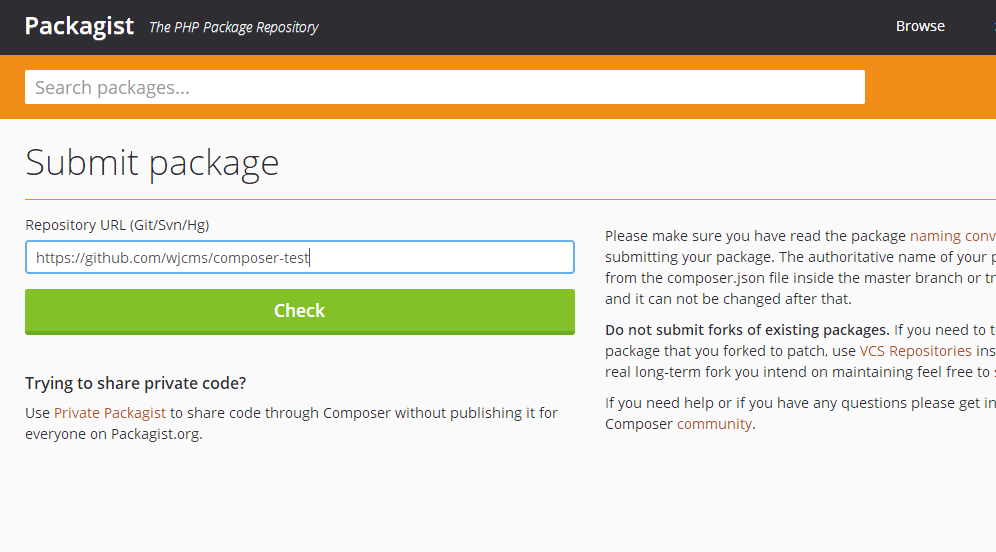The width and height of the screenshot is (996, 552).
Task: Click the "Submit package" heading
Action: tap(152, 162)
